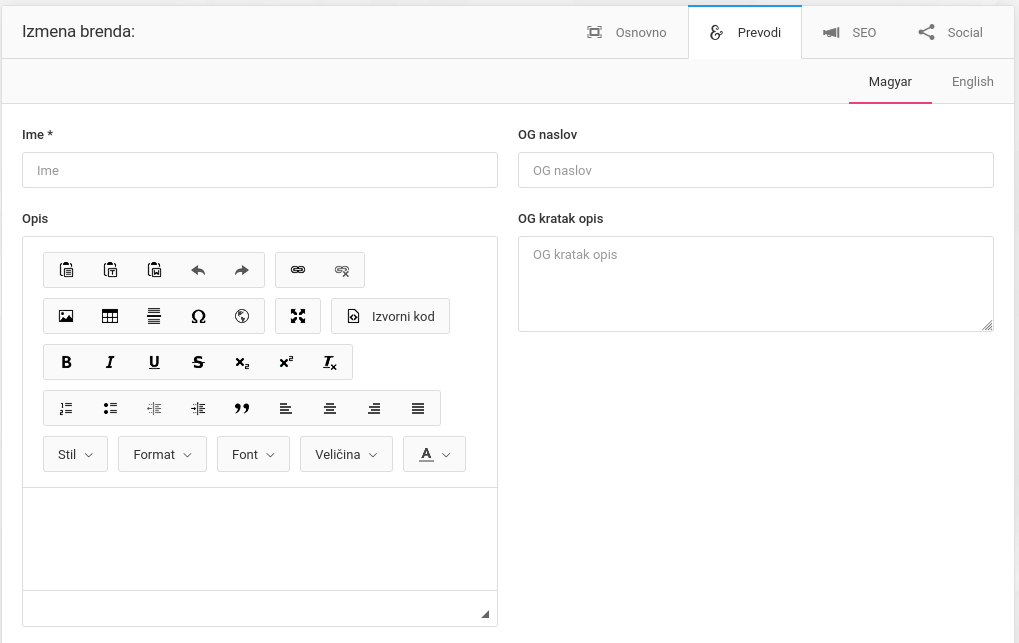
Task: Insert a table in the editor
Action: pos(110,316)
